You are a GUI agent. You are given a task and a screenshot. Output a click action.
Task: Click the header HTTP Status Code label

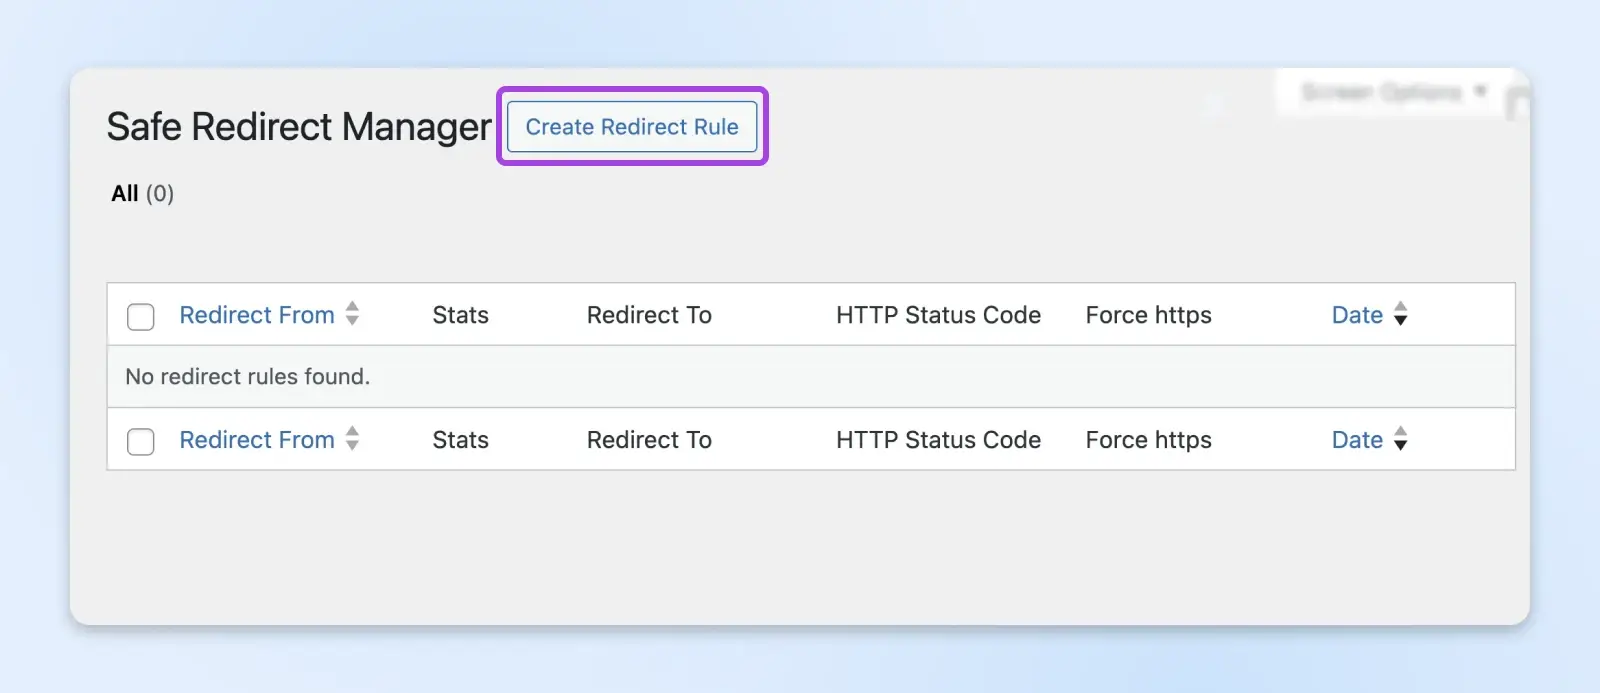(x=938, y=315)
